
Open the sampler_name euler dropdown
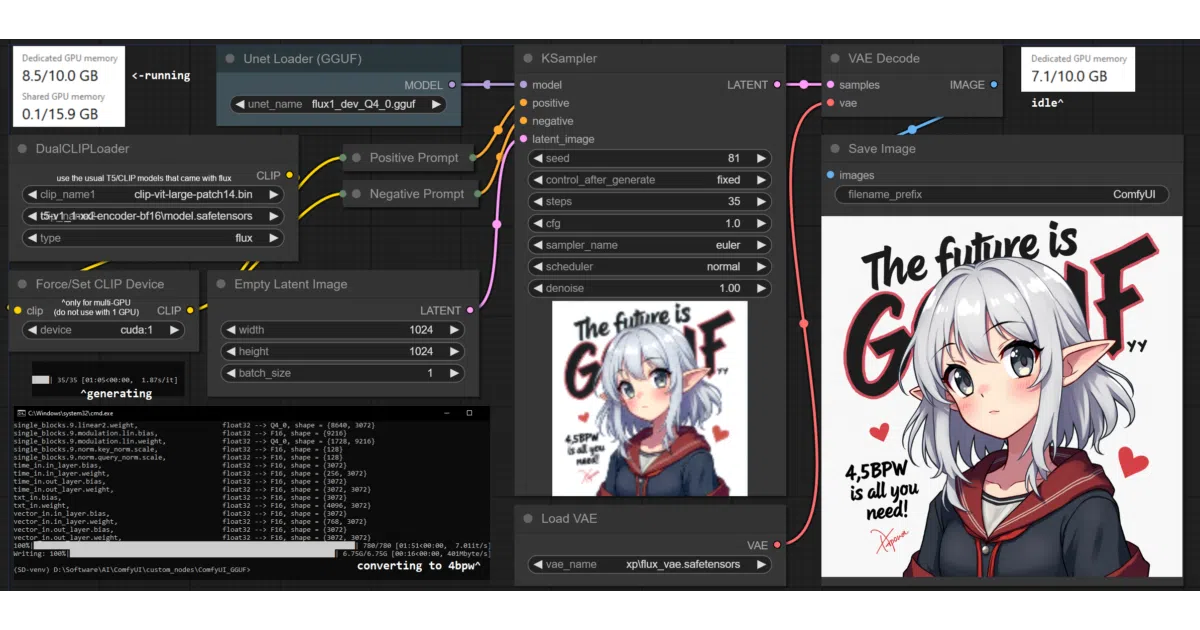(650, 245)
